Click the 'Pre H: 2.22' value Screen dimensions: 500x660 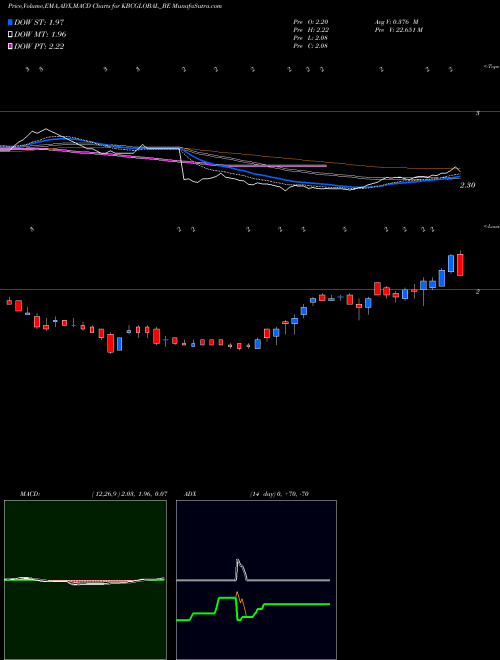[311, 30]
